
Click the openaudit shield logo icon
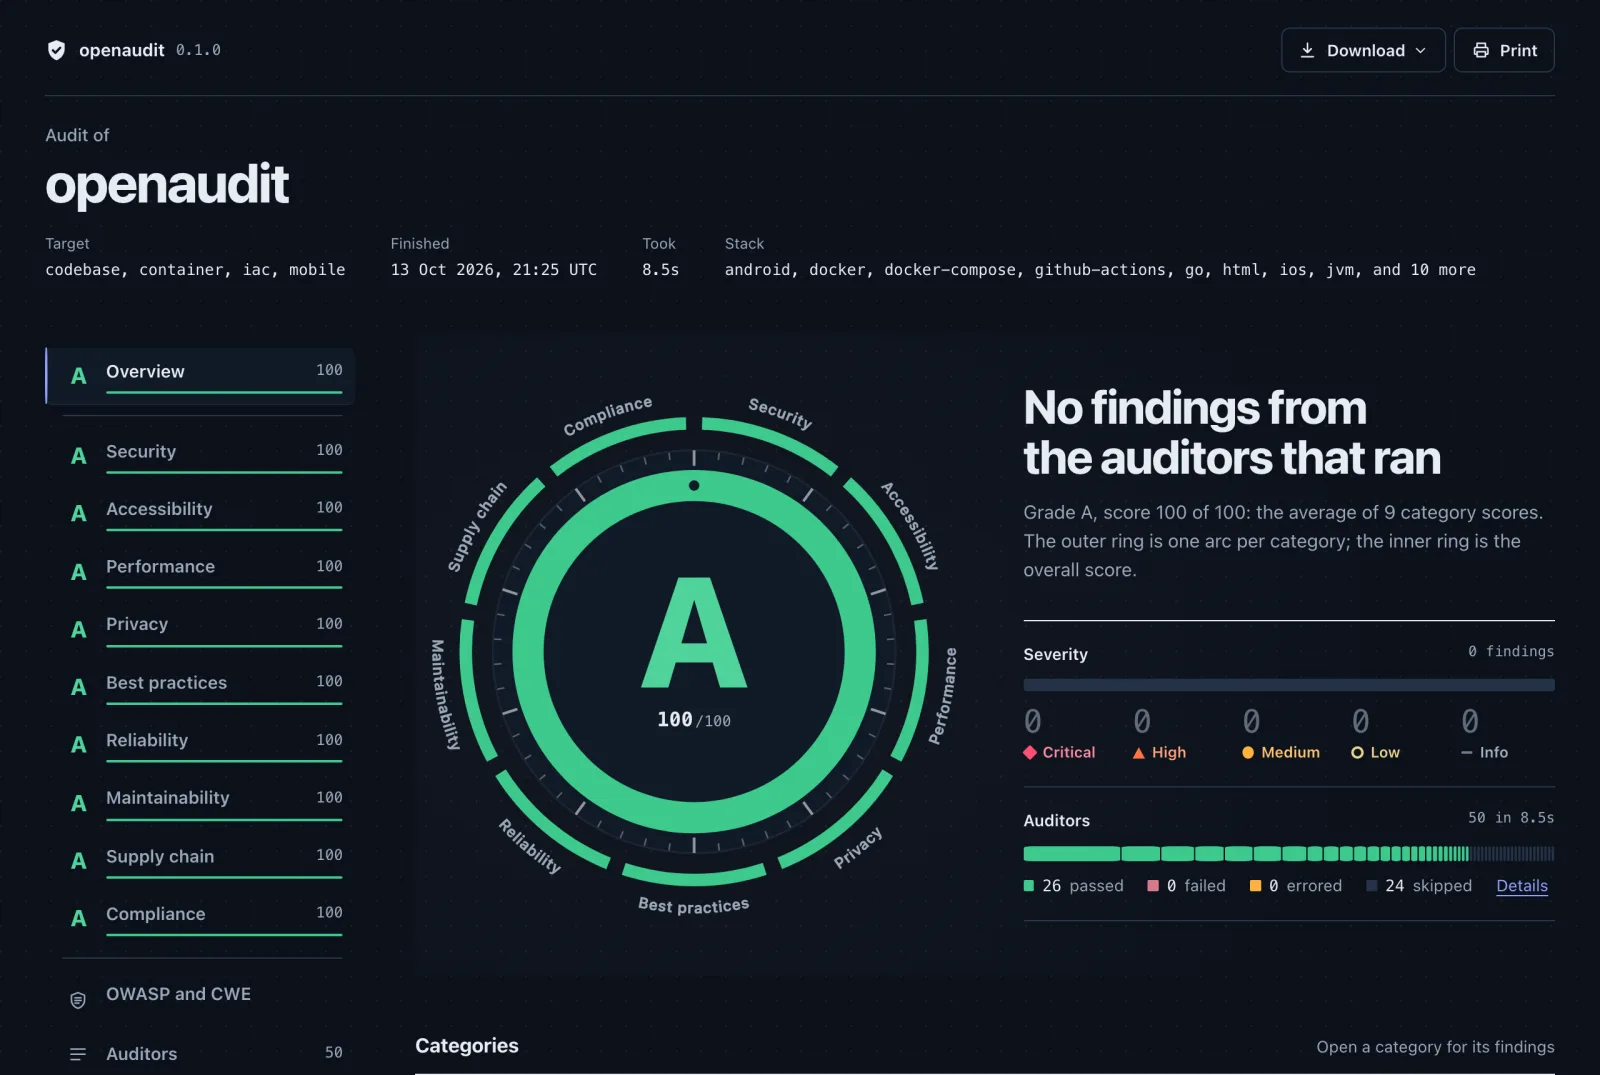(x=56, y=50)
